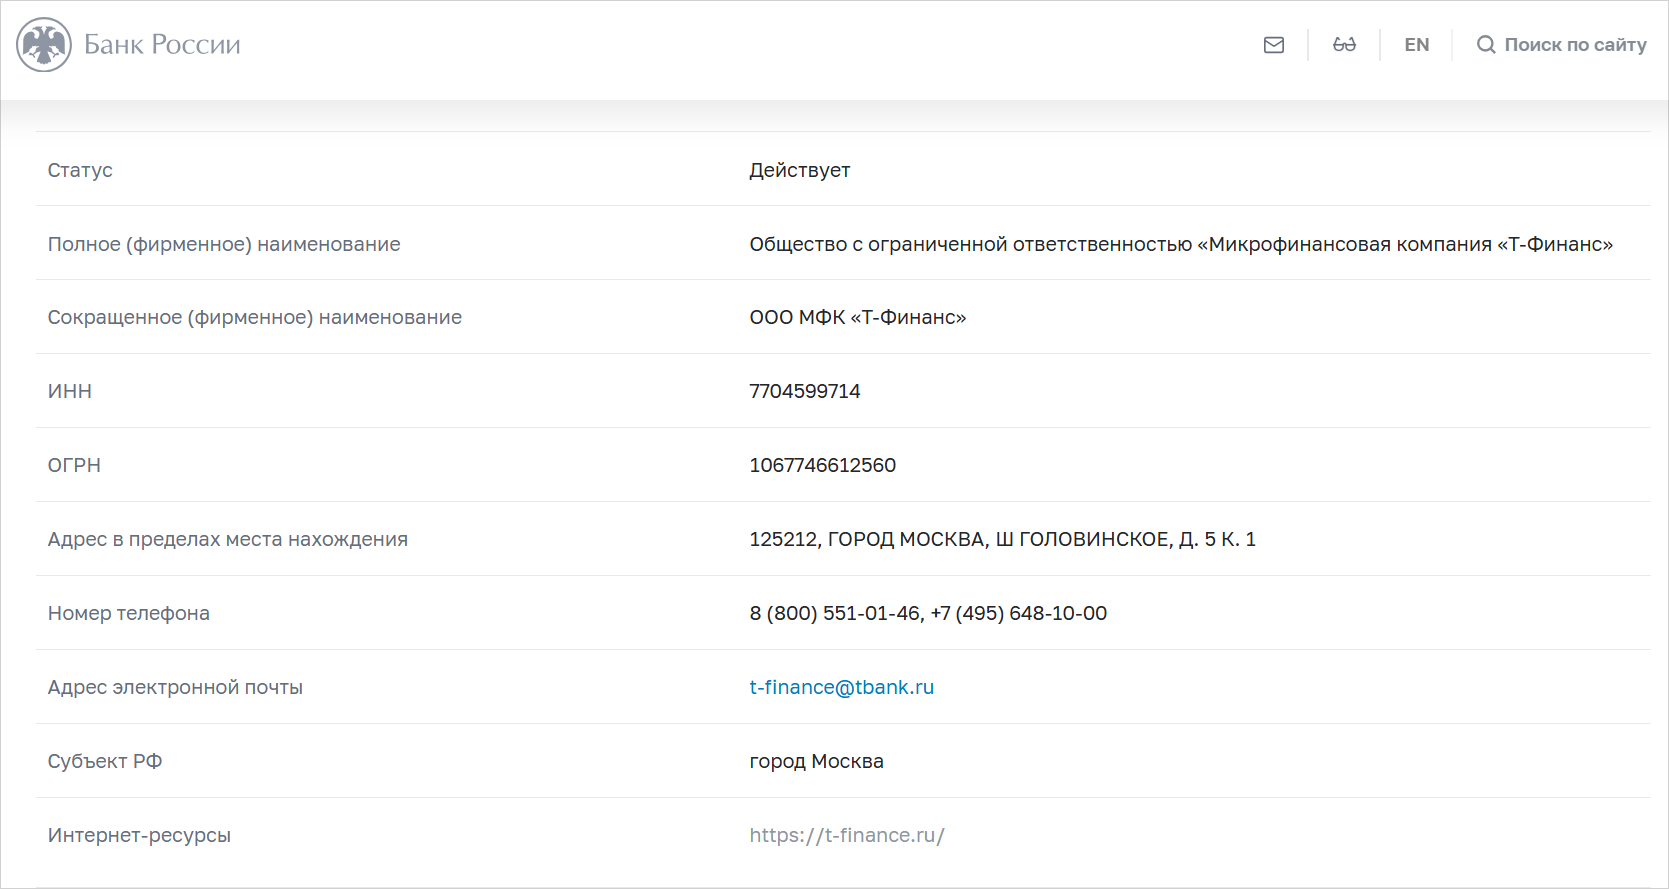1669x889 pixels.
Task: Click the 'Банк России' header text
Action: (162, 45)
